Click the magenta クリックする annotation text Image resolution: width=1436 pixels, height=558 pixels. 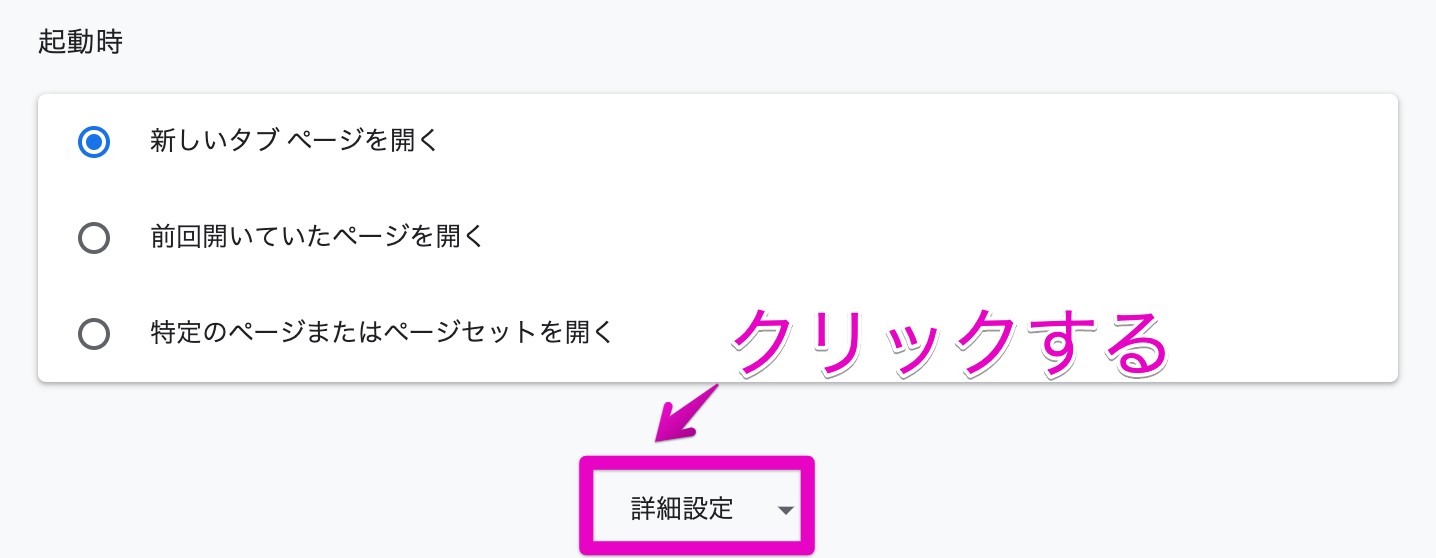click(950, 345)
